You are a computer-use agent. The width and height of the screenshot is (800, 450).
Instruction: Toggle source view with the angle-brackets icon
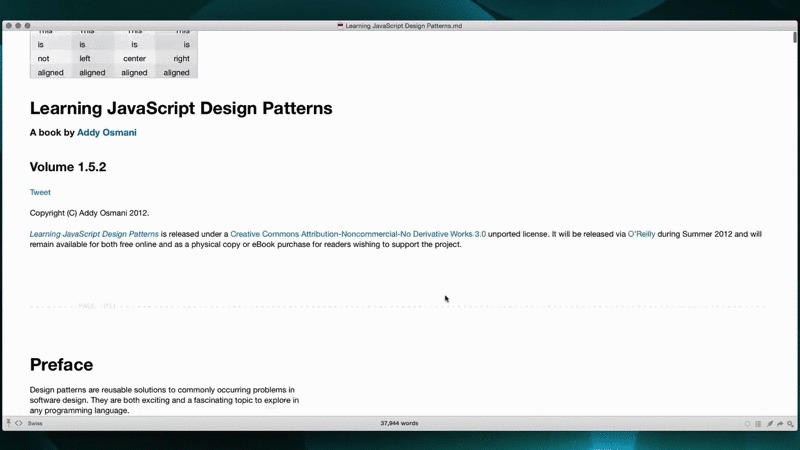(19, 423)
